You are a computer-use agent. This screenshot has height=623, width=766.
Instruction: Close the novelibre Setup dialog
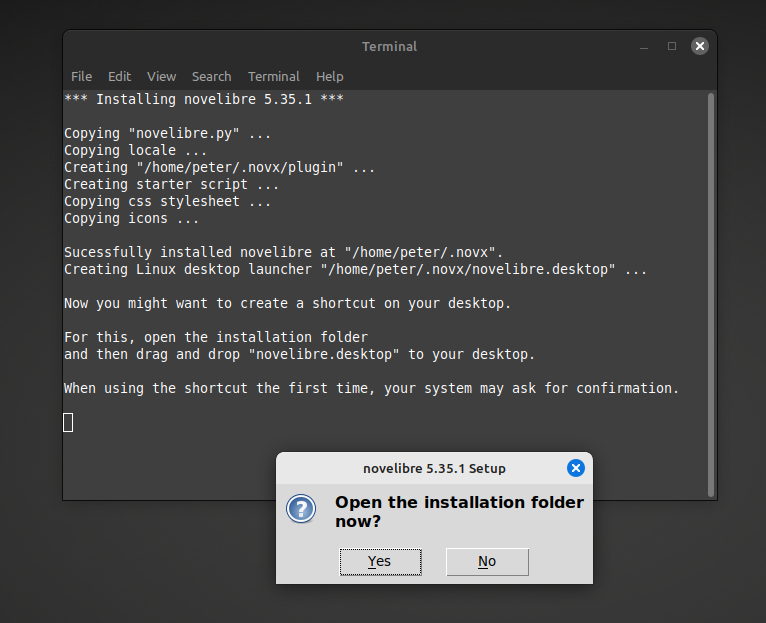(x=576, y=468)
